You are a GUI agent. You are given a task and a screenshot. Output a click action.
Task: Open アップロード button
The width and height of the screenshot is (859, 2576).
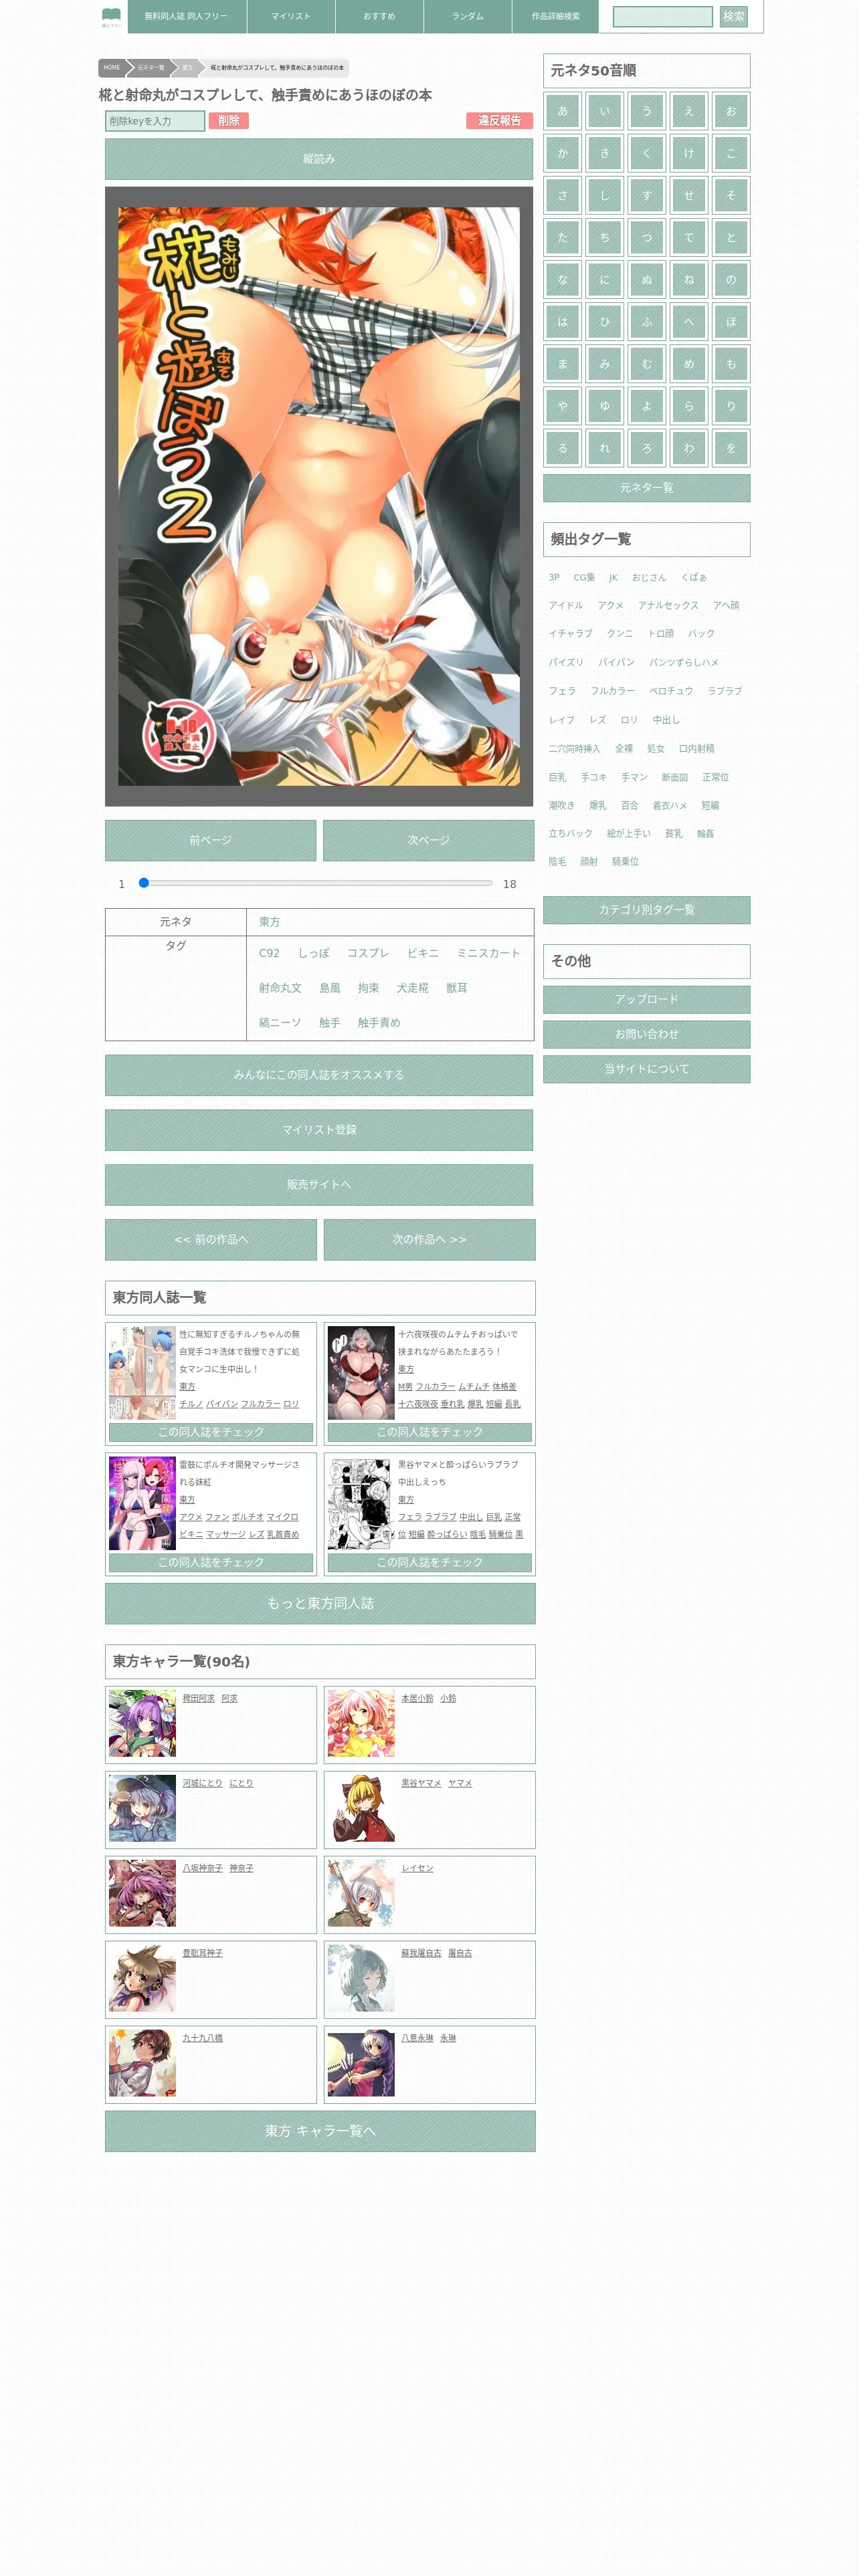tap(647, 1000)
